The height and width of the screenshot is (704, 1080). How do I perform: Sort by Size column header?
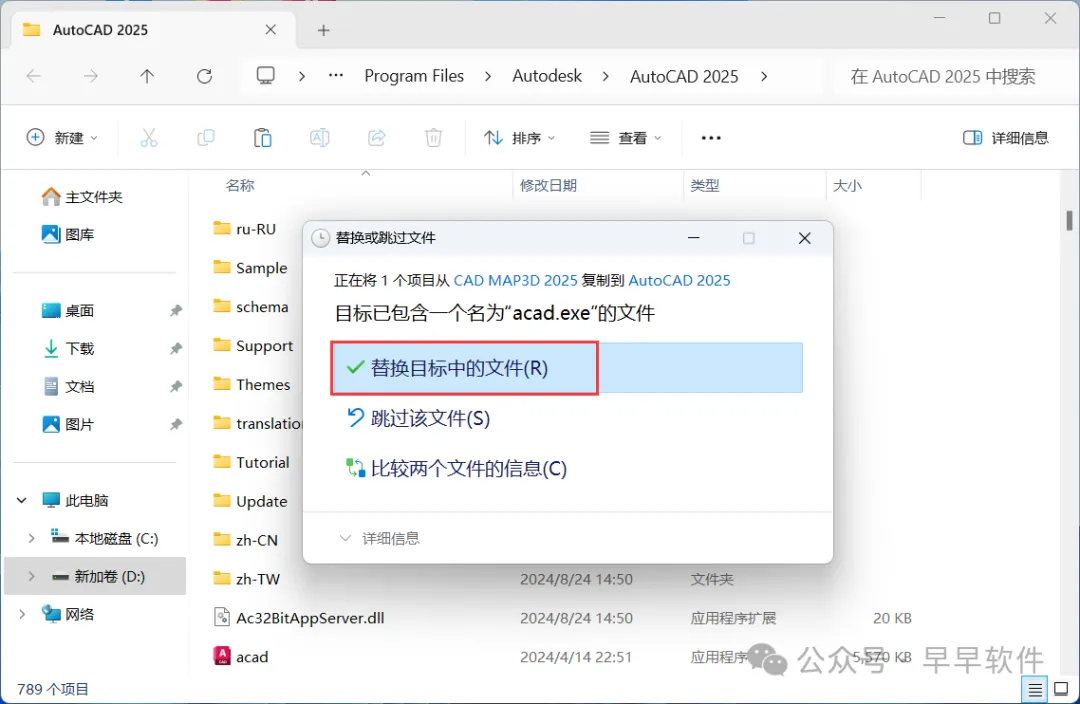pyautogui.click(x=847, y=185)
